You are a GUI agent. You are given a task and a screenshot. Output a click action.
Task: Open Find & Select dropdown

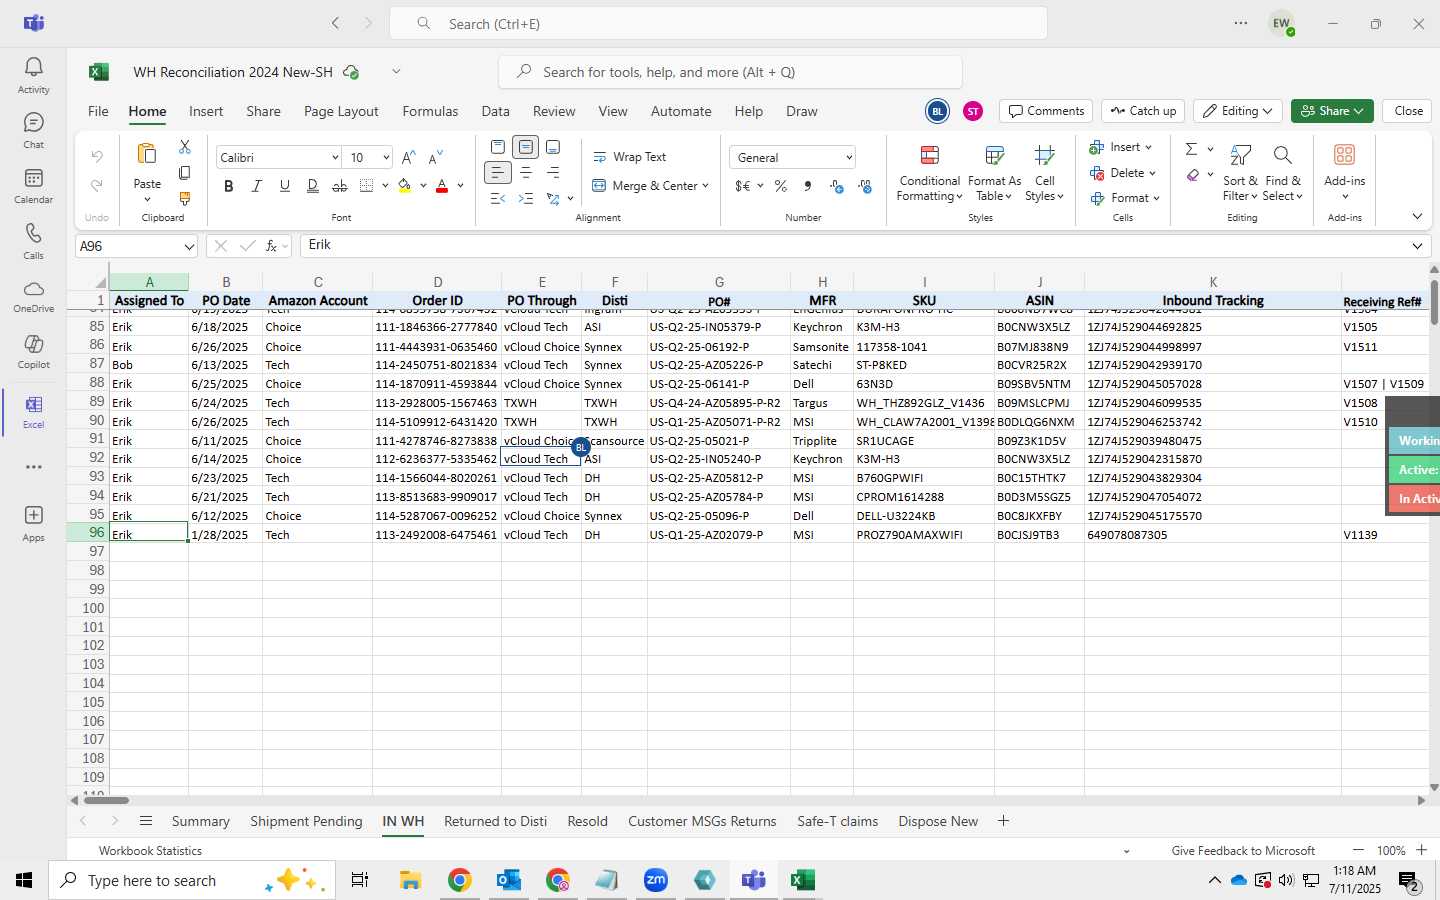click(1282, 173)
